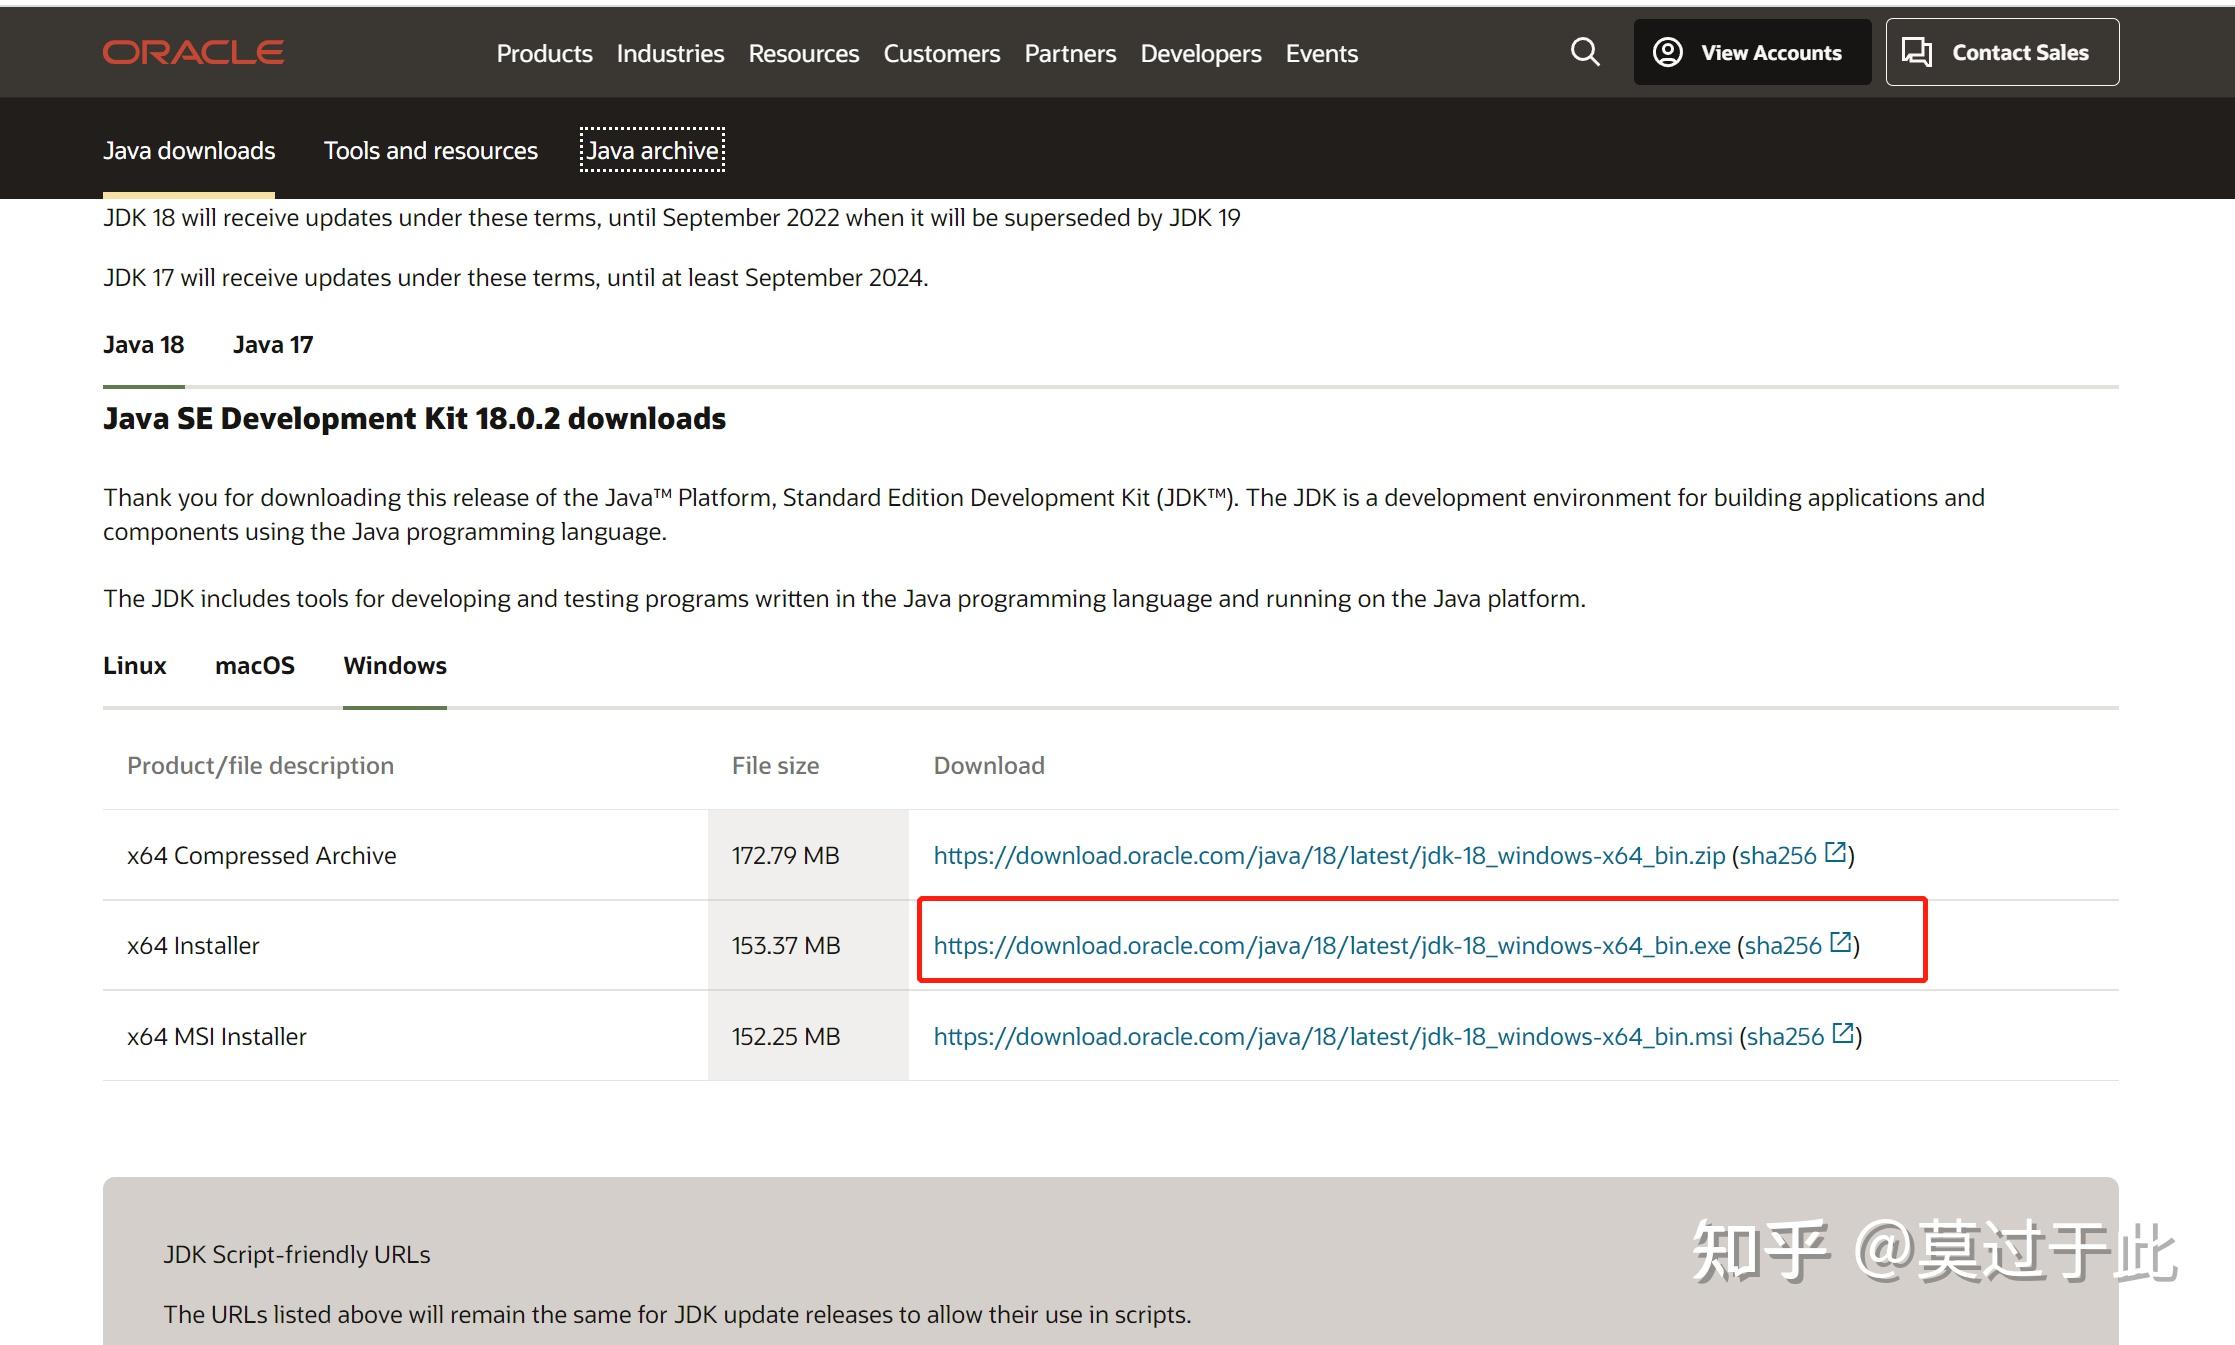Screen dimensions: 2235x1345
Task: Select the Windows platform tab
Action: pyautogui.click(x=395, y=666)
